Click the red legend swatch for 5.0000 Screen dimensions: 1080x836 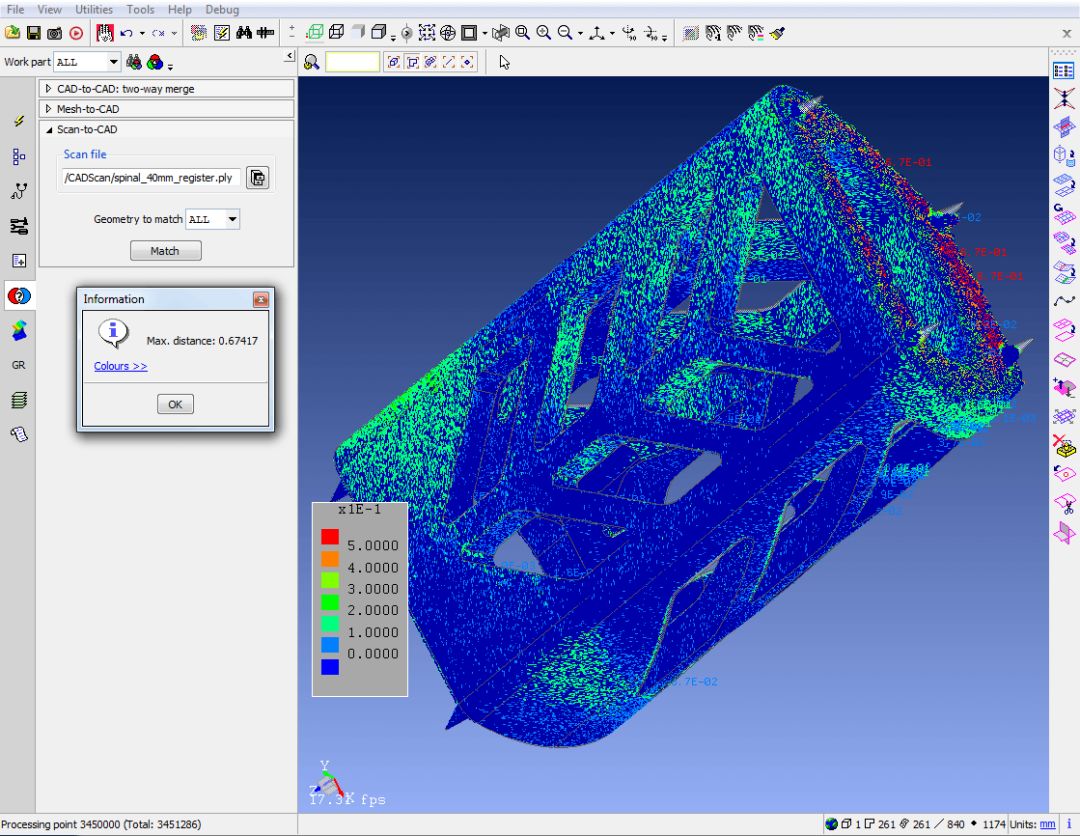click(330, 537)
